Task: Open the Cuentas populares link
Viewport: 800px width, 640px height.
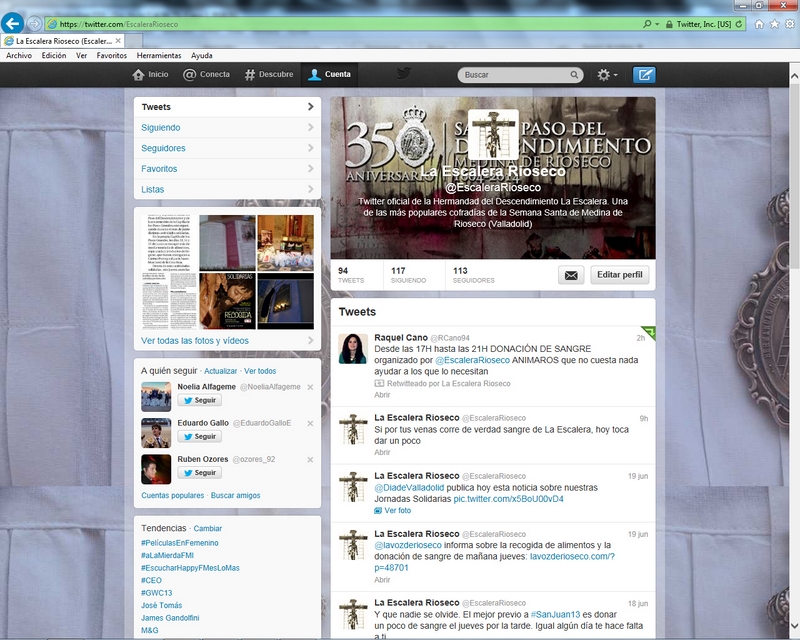Action: pos(172,496)
